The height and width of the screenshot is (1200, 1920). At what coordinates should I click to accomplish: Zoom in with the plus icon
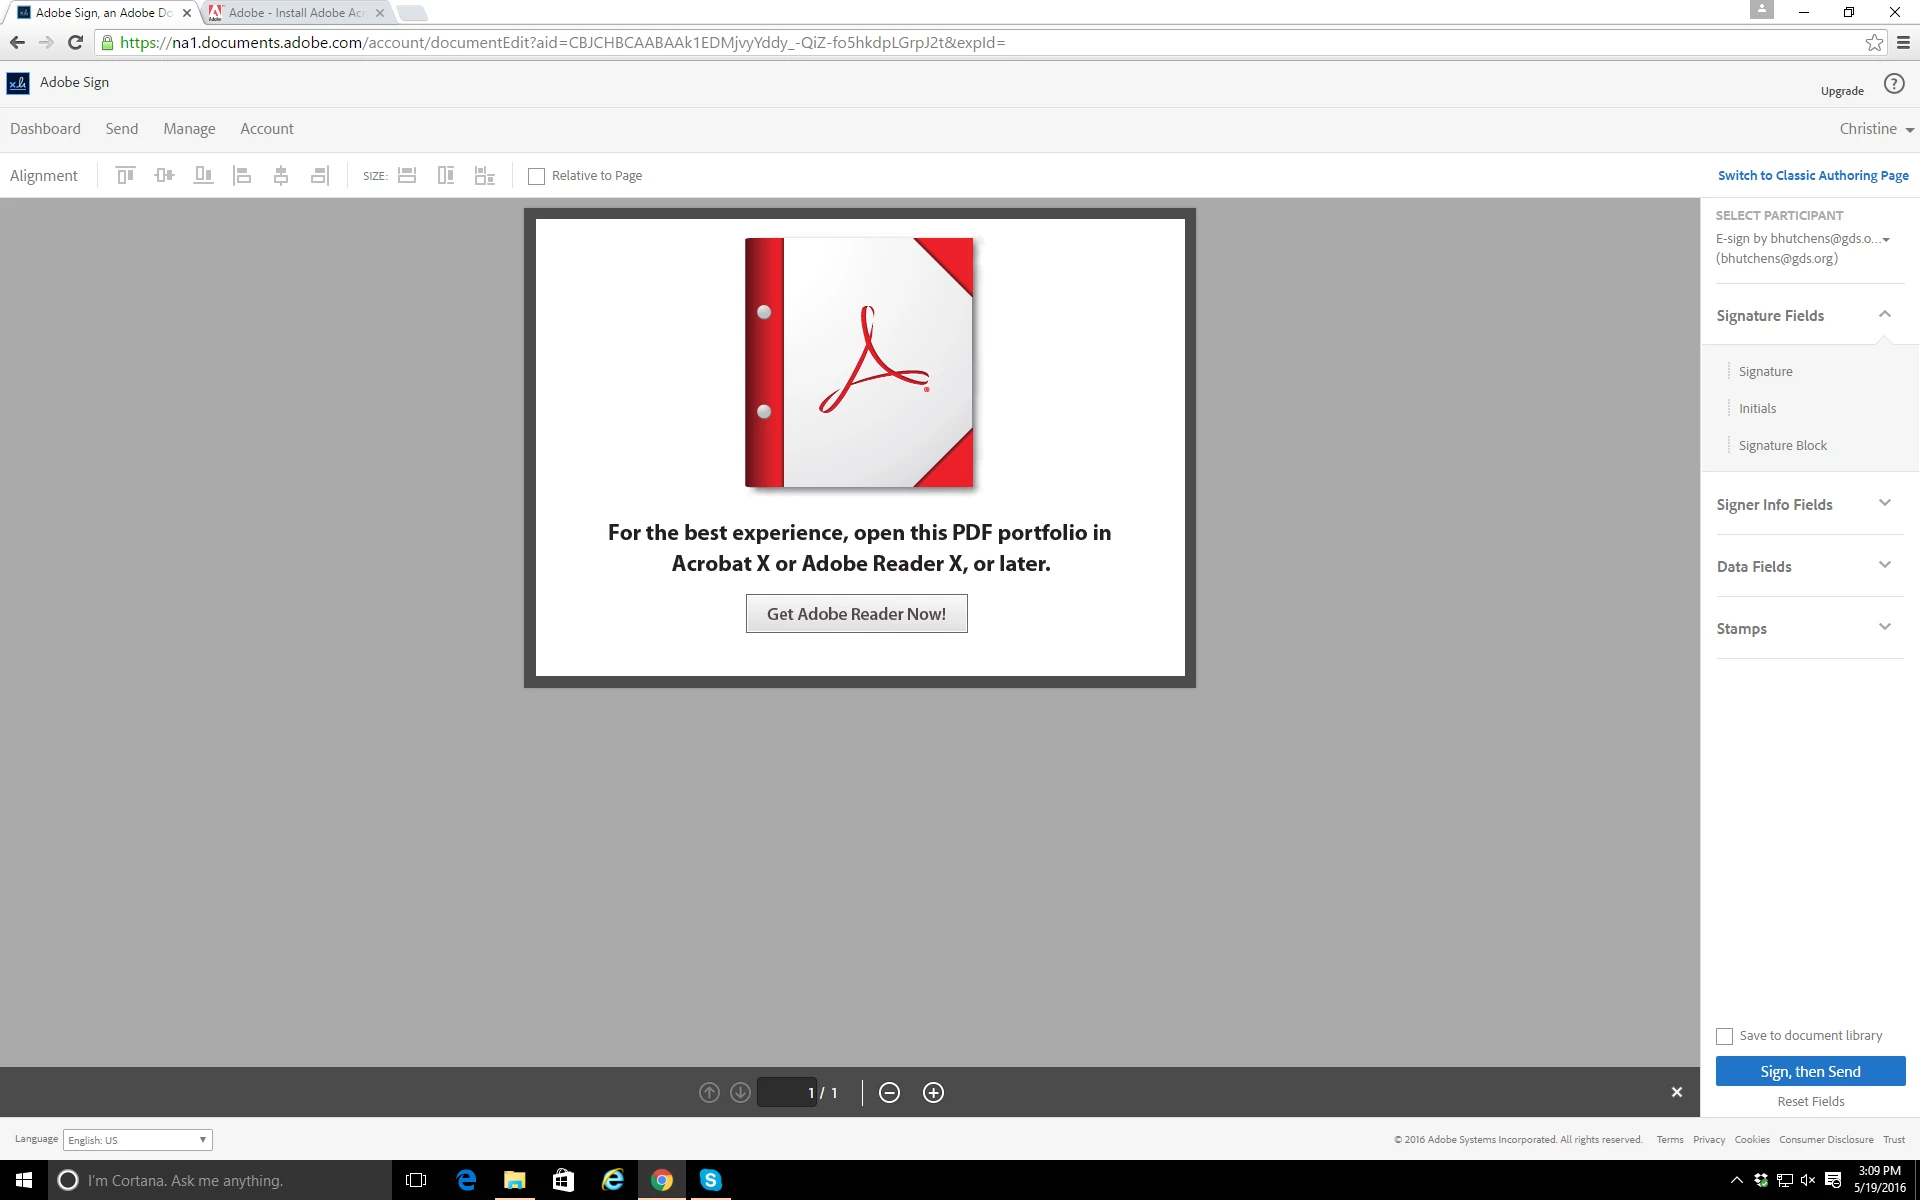pyautogui.click(x=933, y=1093)
